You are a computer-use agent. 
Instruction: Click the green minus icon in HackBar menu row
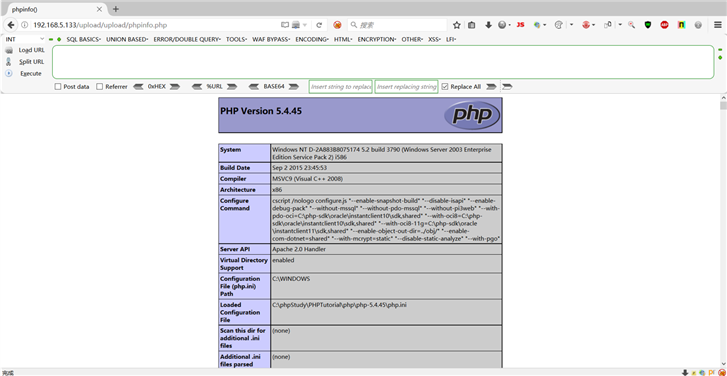(x=51, y=39)
